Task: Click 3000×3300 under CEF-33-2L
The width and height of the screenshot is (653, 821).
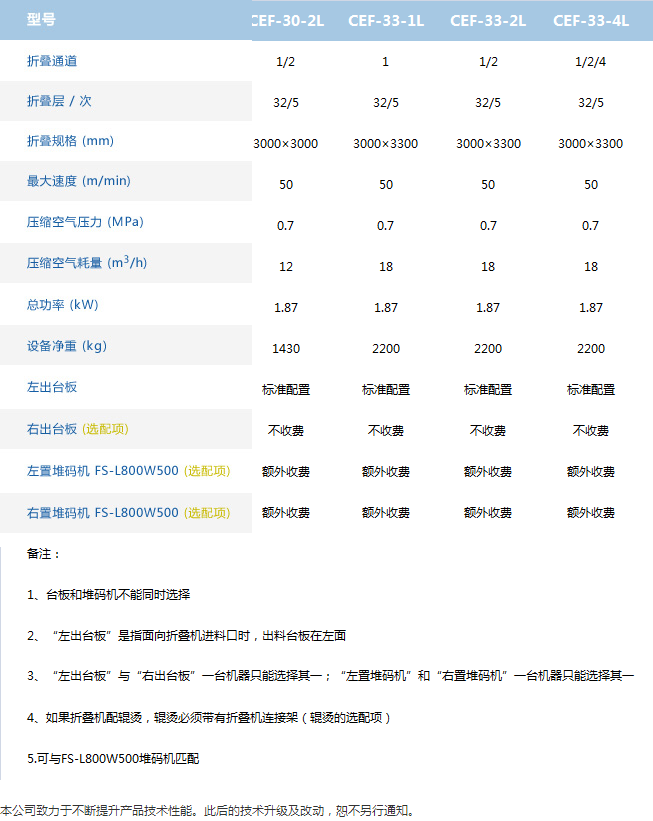Action: tap(488, 143)
